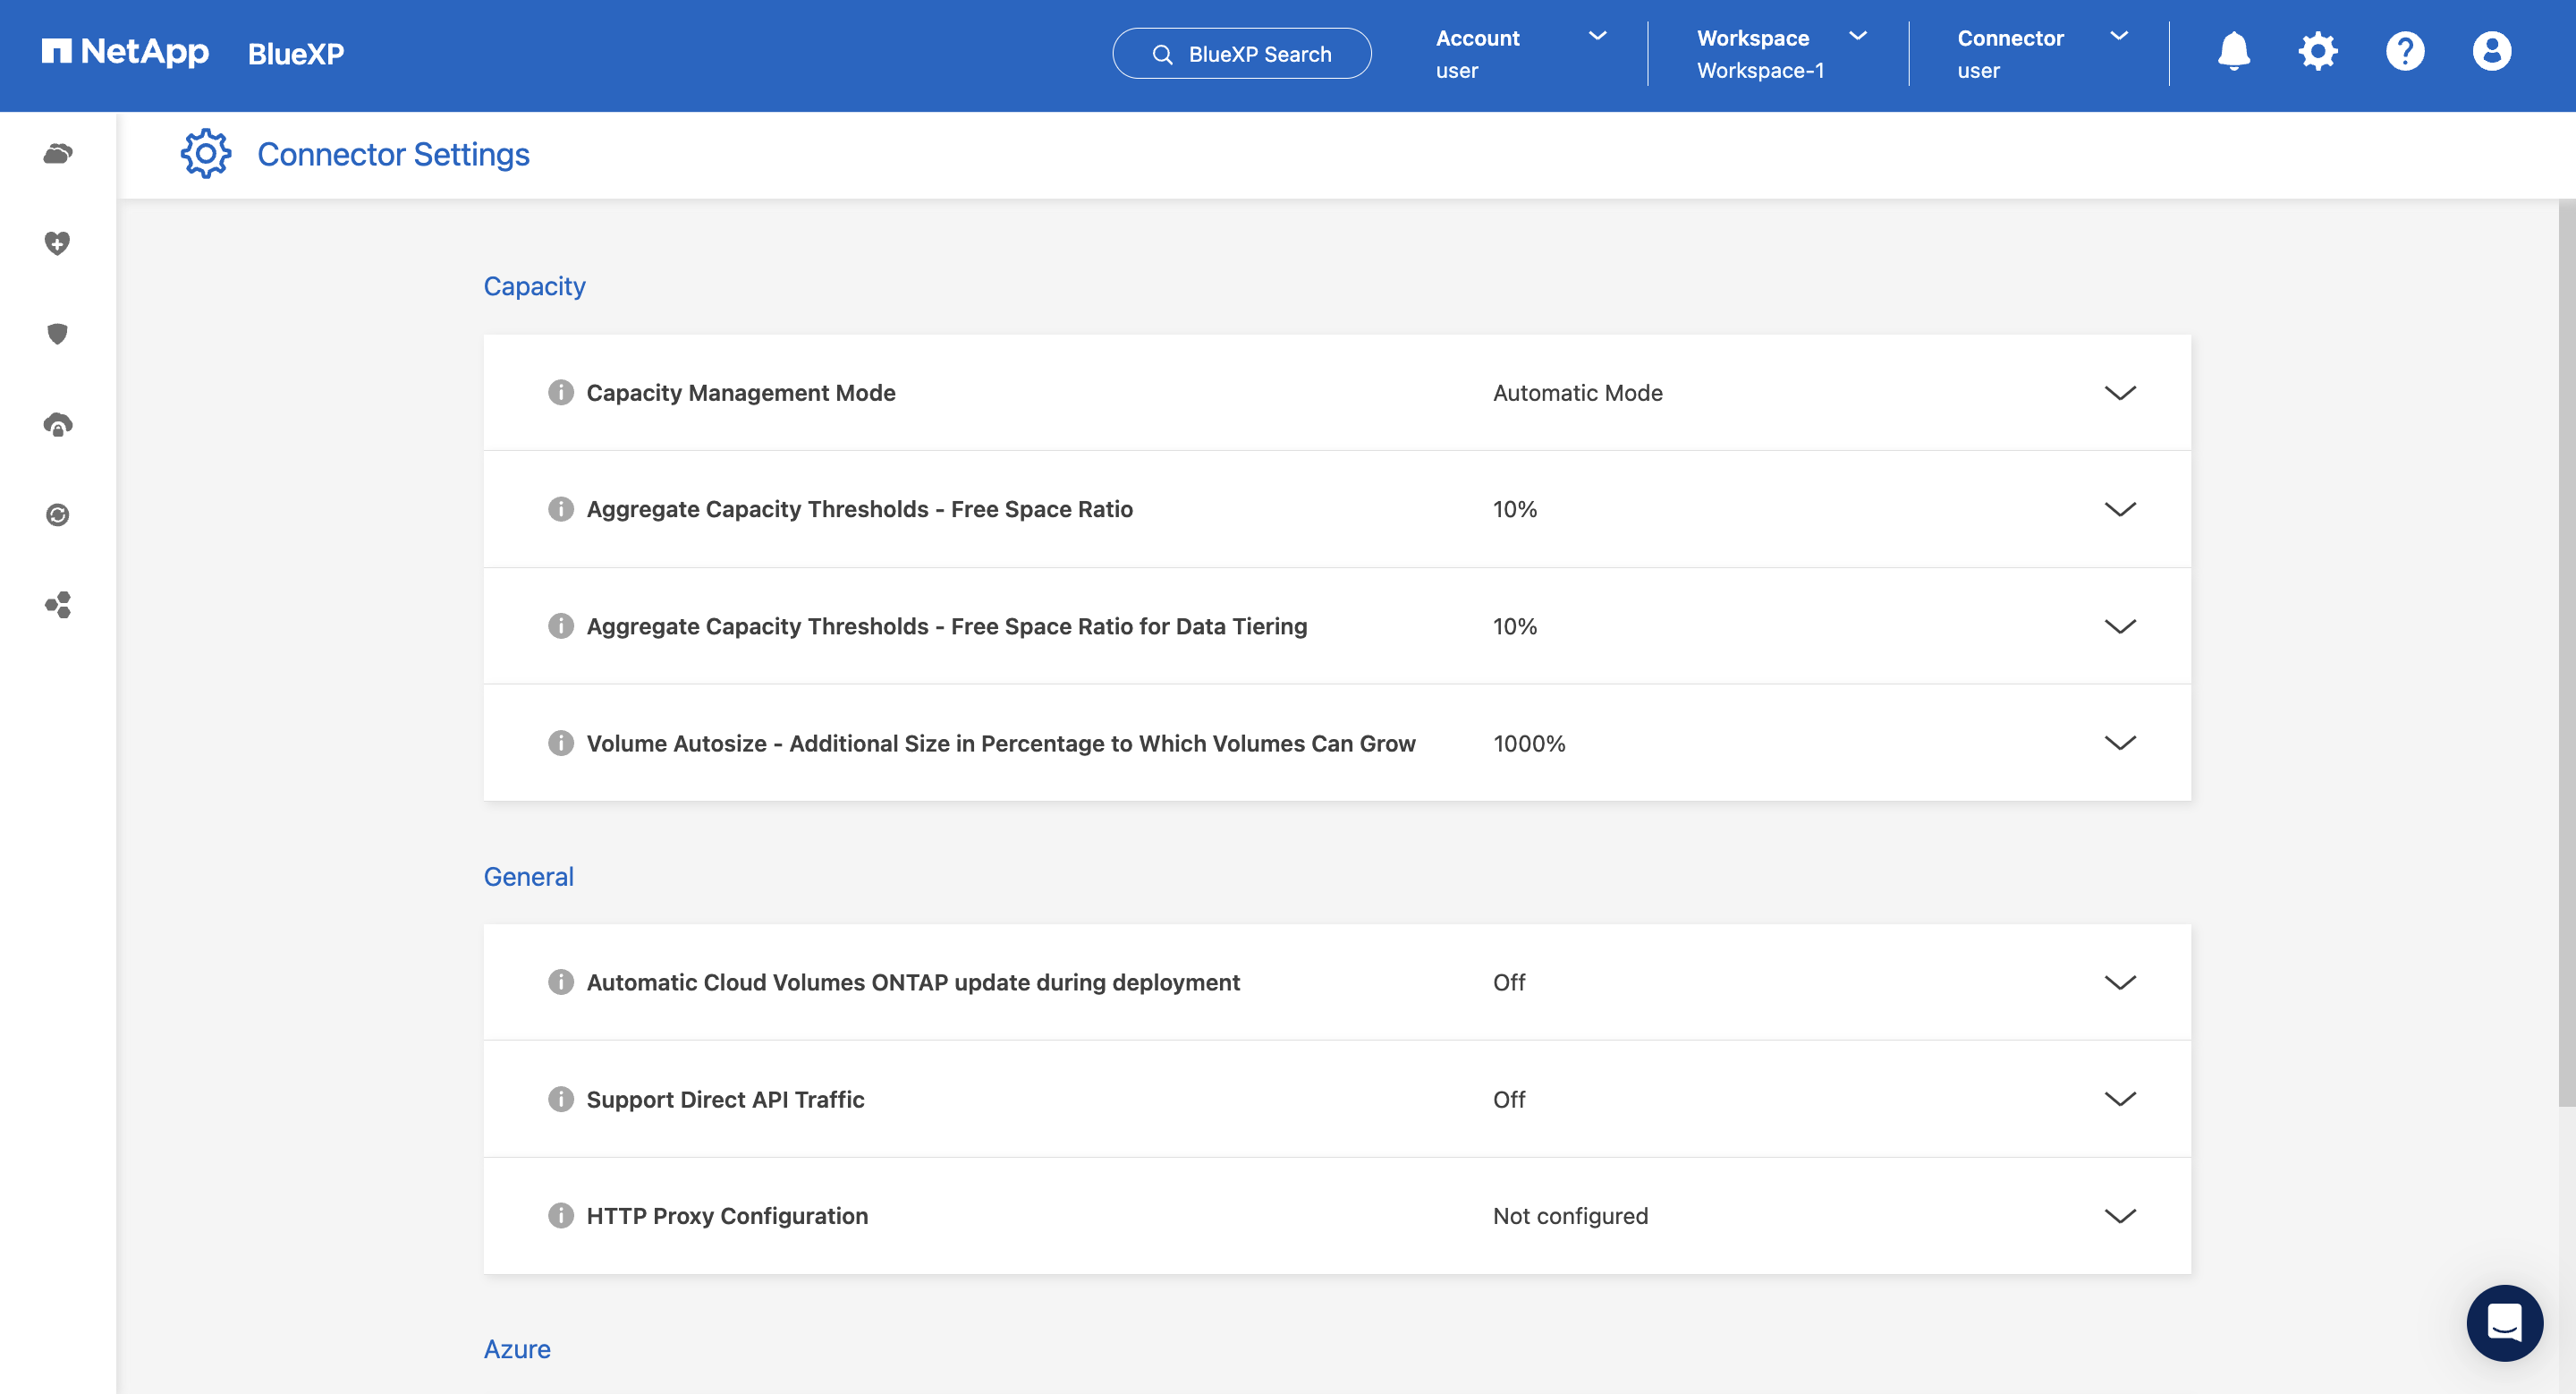The height and width of the screenshot is (1394, 2576).
Task: Open the Protection shield icon in sidebar
Action: click(58, 334)
